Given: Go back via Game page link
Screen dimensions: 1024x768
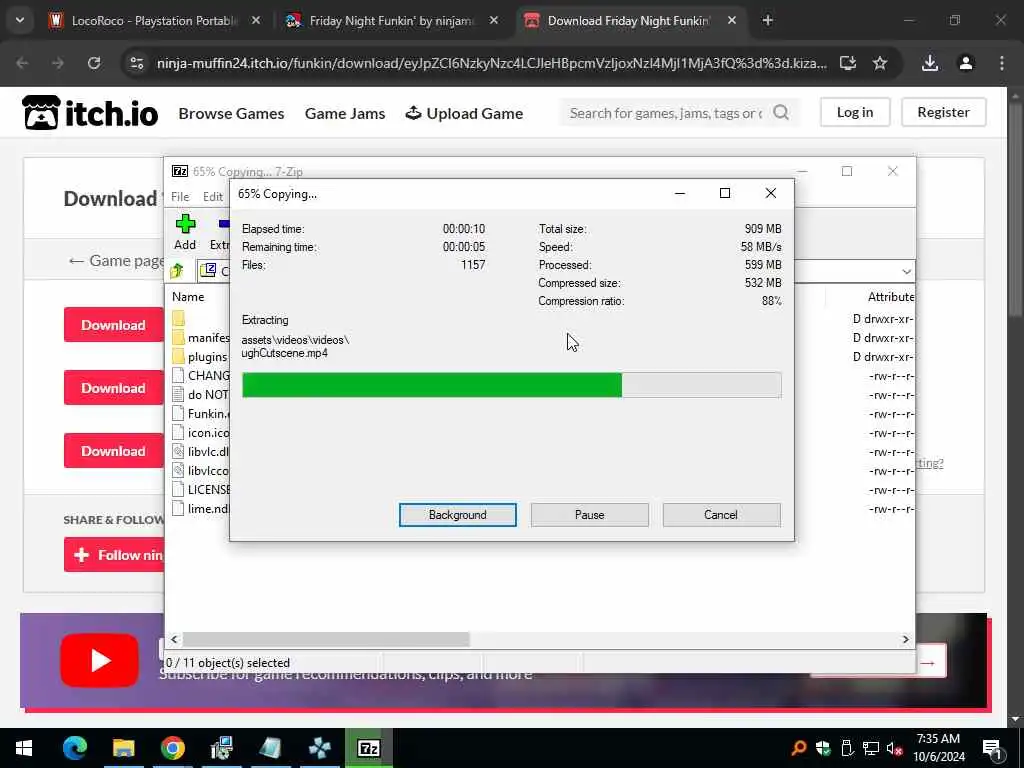Looking at the screenshot, I should [x=116, y=261].
